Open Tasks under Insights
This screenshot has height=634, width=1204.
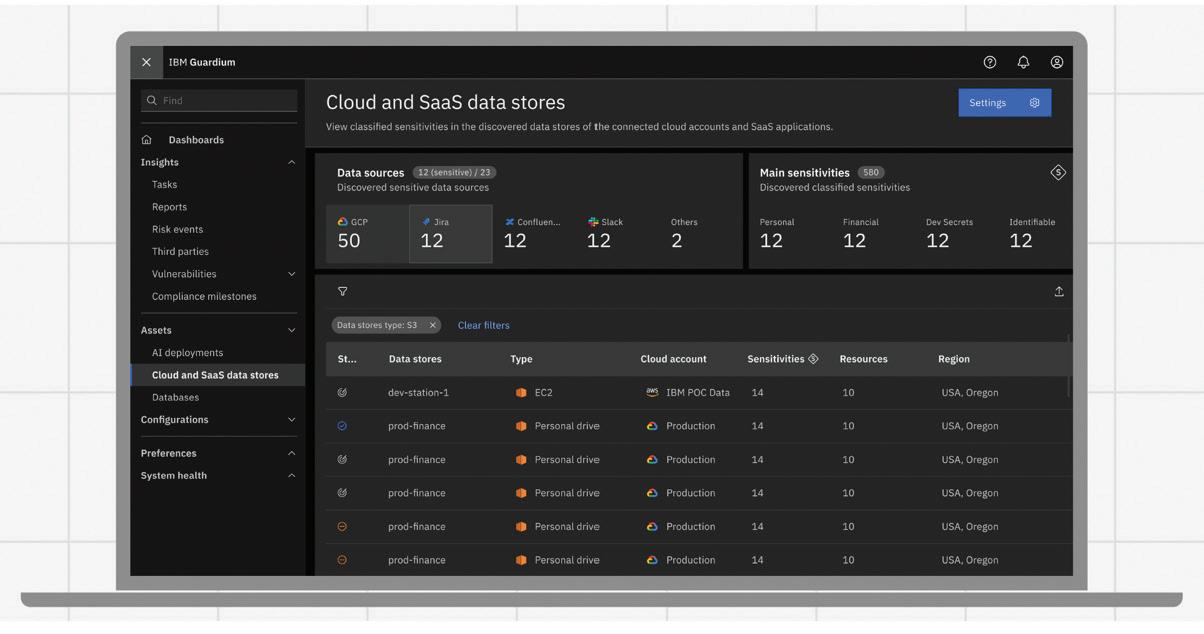[x=164, y=185]
